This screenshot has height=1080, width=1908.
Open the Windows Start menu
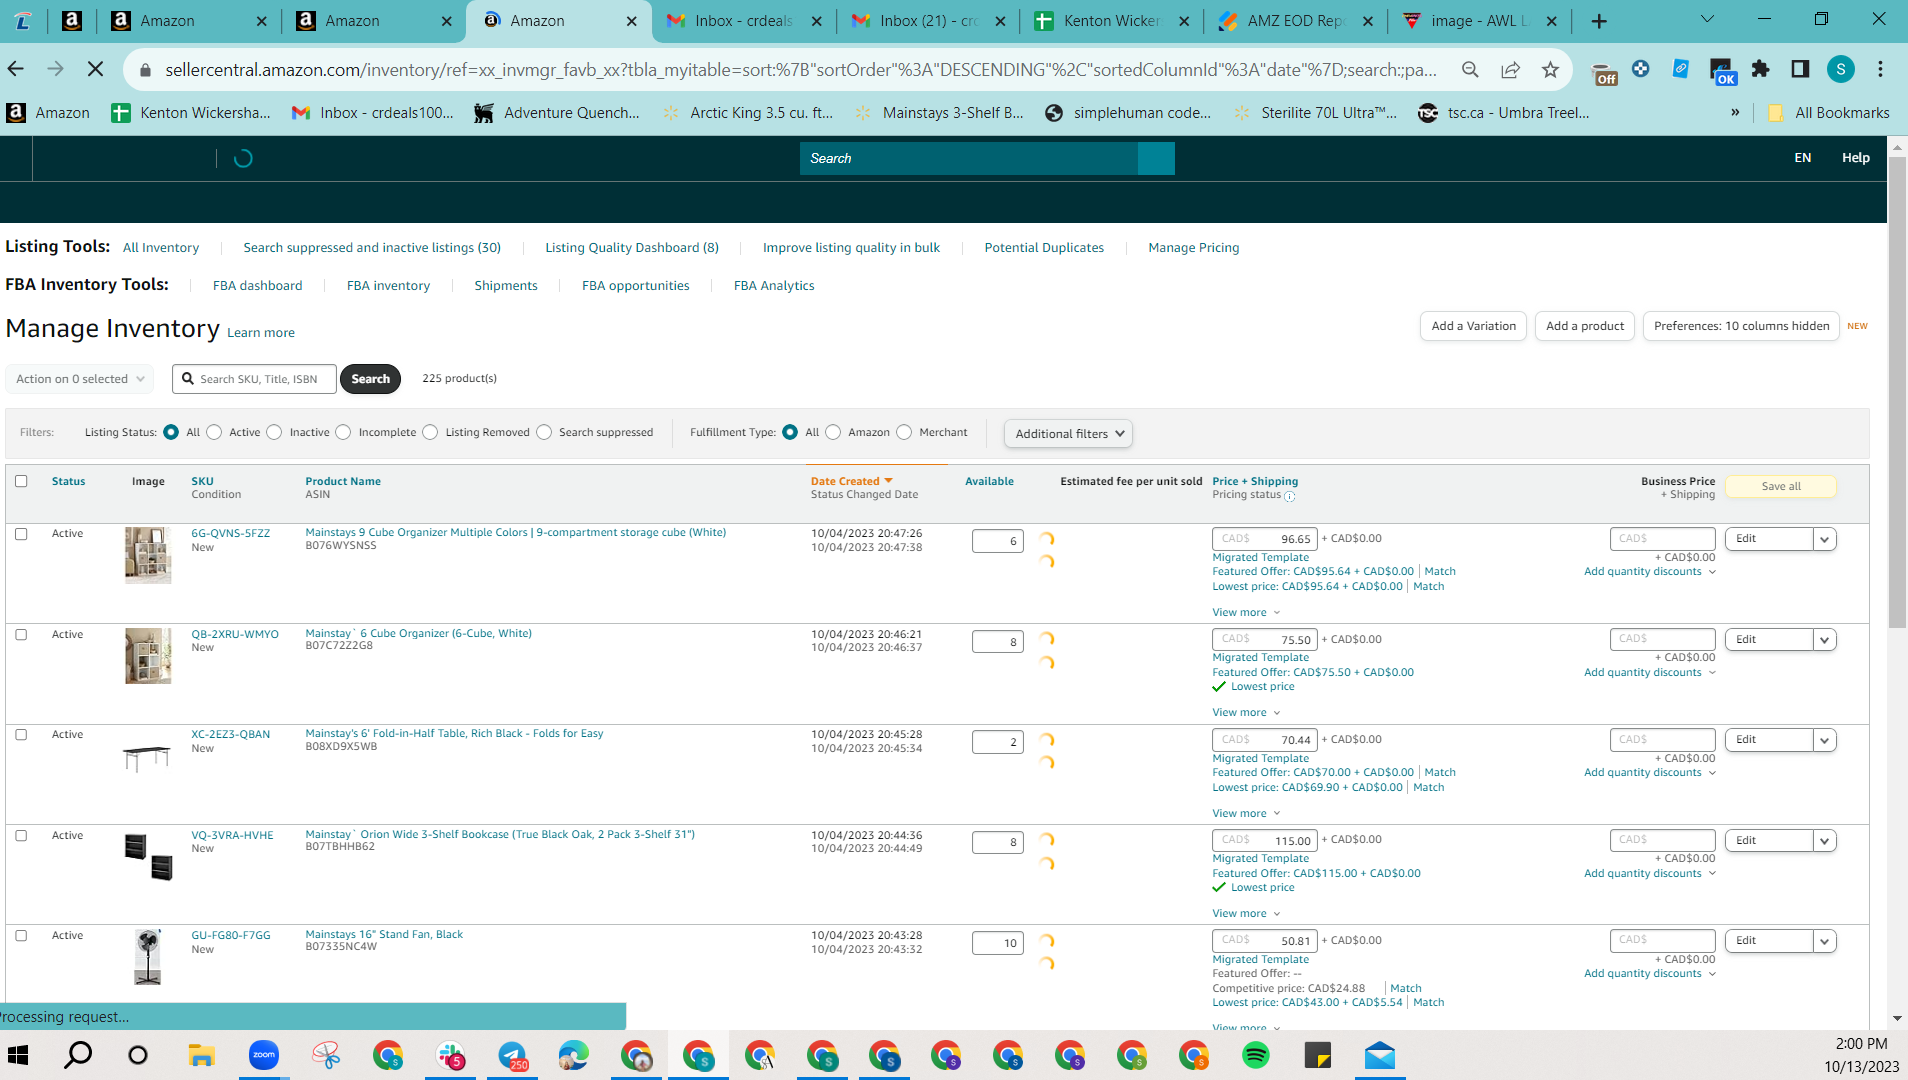[18, 1055]
